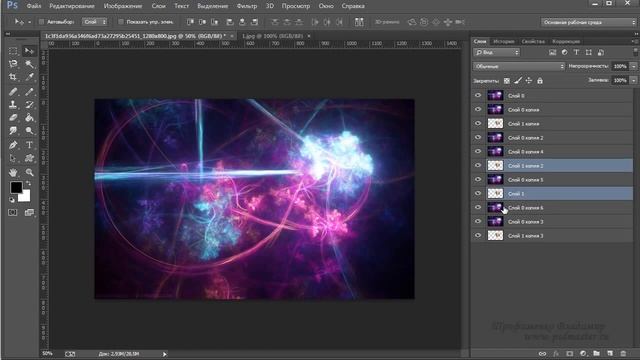Hide layer Слой 0 копия
This screenshot has height=360, width=640.
pyautogui.click(x=478, y=109)
